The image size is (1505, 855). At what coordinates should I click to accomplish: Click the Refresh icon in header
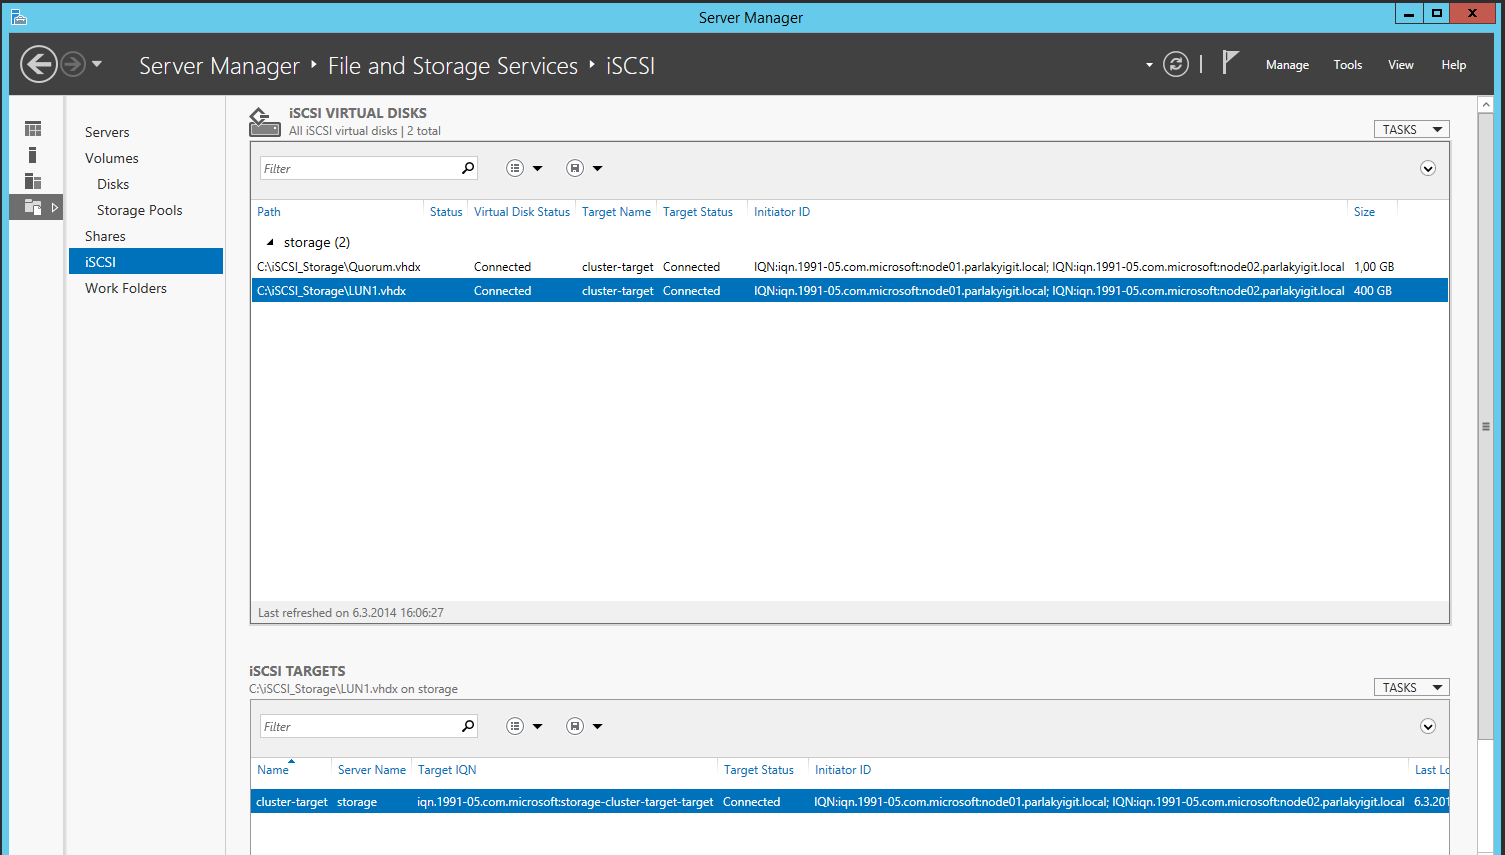(1176, 65)
